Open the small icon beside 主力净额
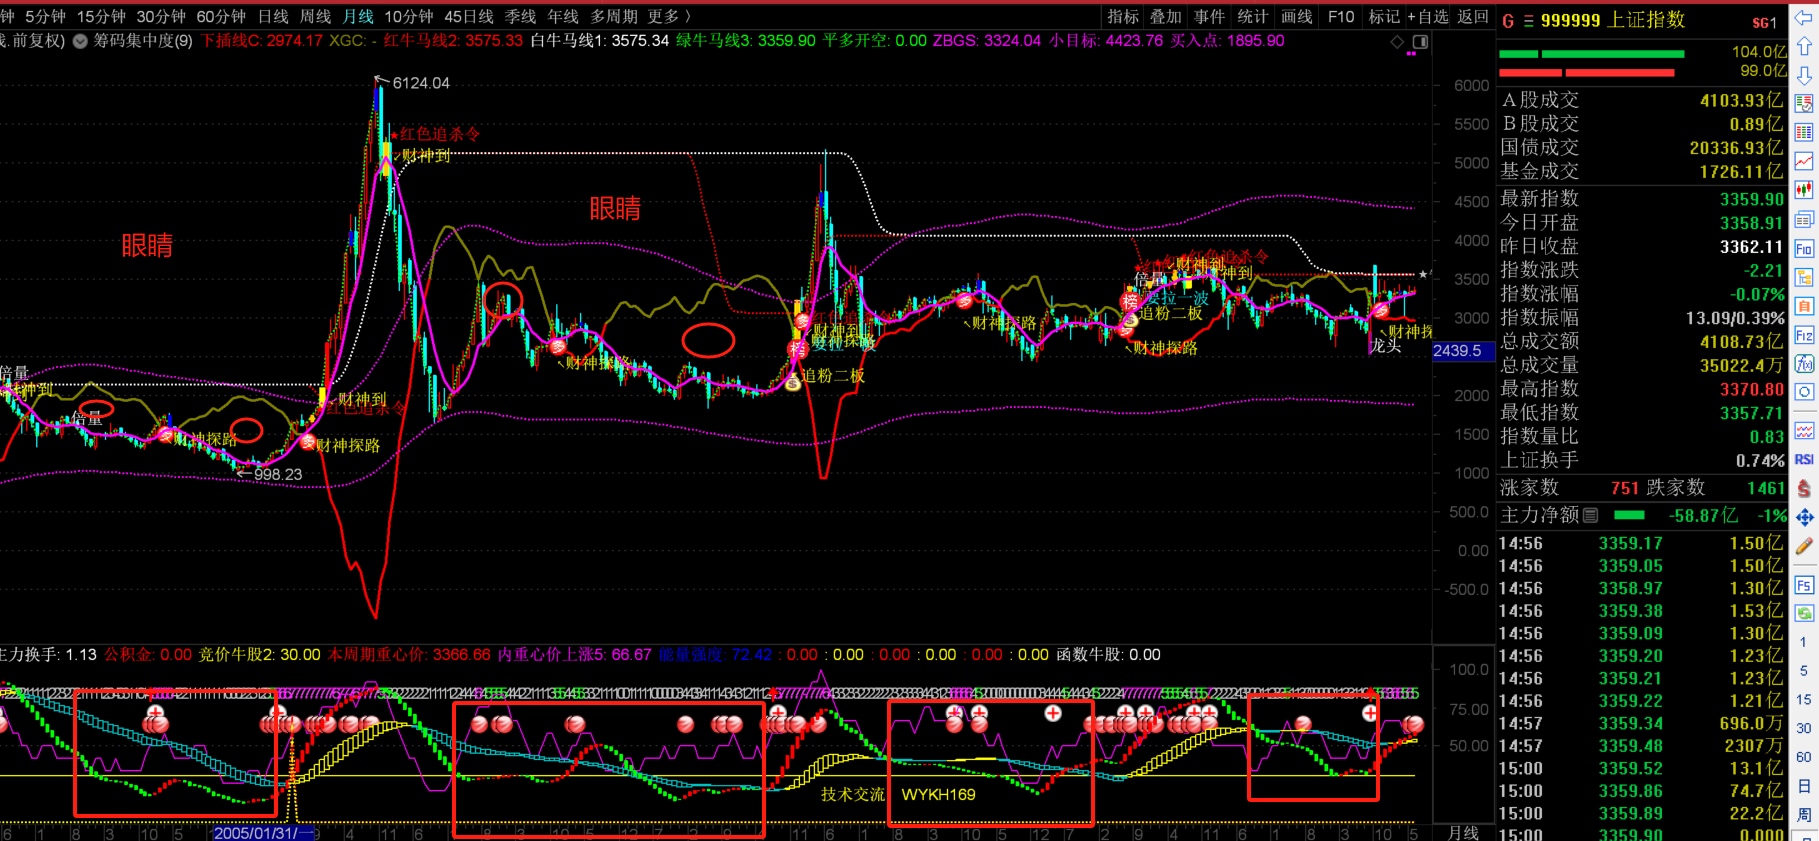The width and height of the screenshot is (1819, 841). click(x=1591, y=516)
